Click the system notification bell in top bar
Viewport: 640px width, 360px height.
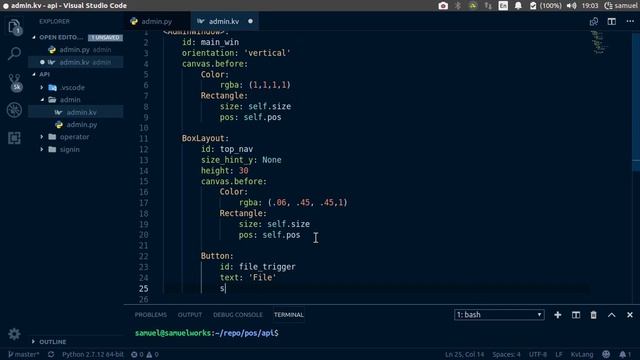pos(518,6)
